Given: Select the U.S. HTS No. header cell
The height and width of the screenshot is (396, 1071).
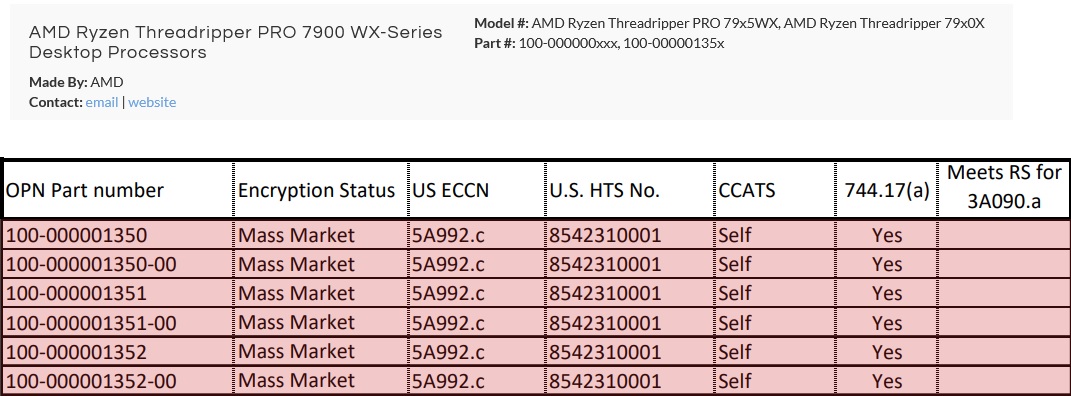Looking at the screenshot, I should point(629,190).
